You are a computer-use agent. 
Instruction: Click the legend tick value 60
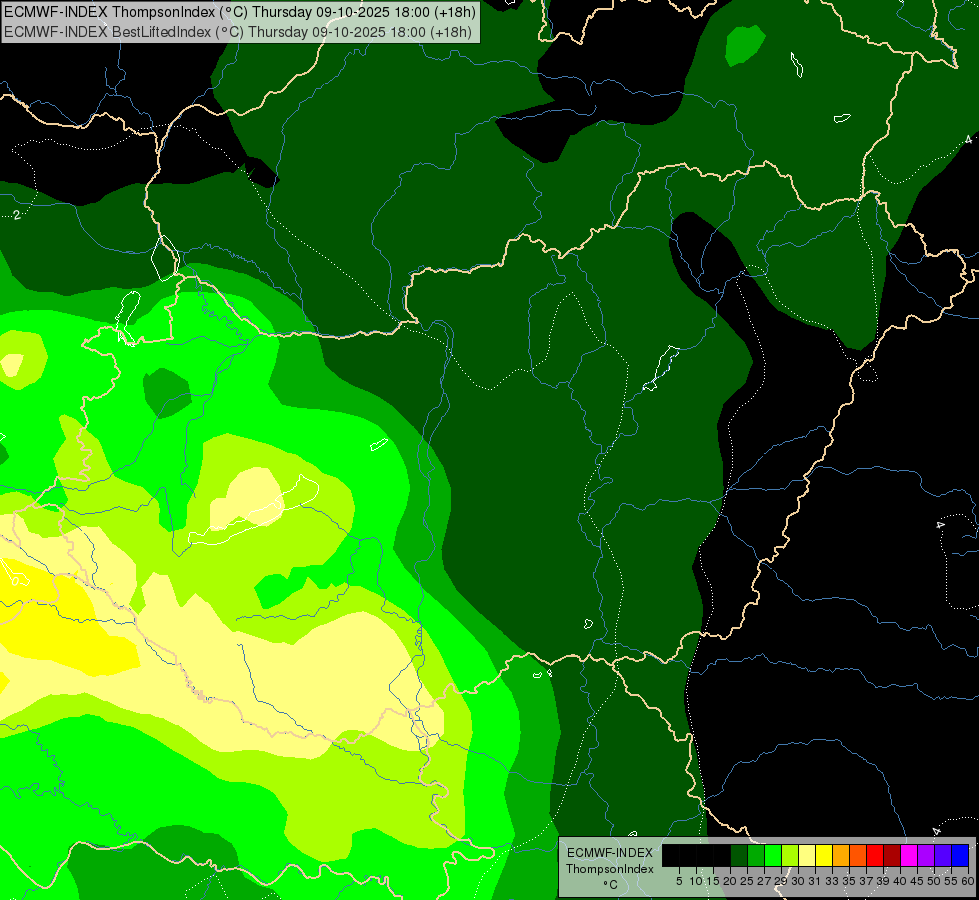point(968,881)
